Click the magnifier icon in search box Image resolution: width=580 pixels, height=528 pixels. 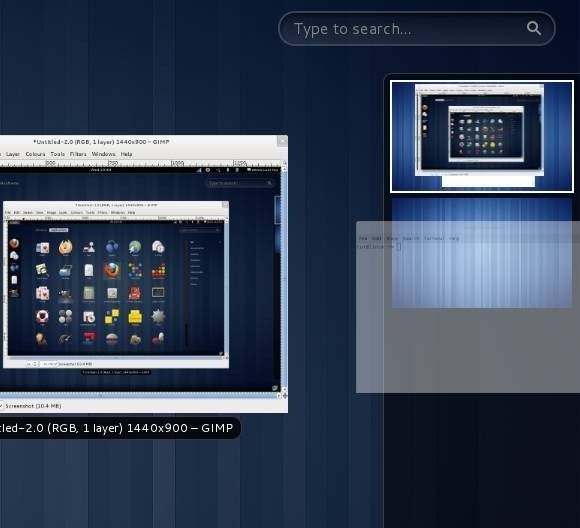[x=534, y=28]
